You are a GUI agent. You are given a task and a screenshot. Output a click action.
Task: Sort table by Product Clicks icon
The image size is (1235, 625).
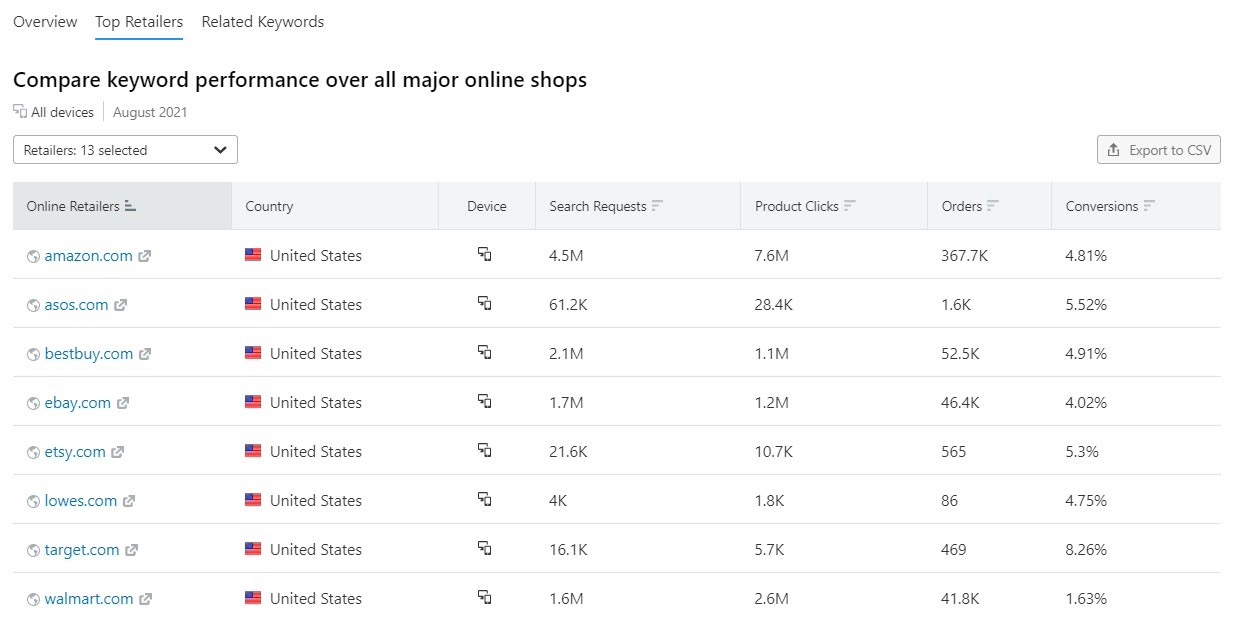point(849,206)
